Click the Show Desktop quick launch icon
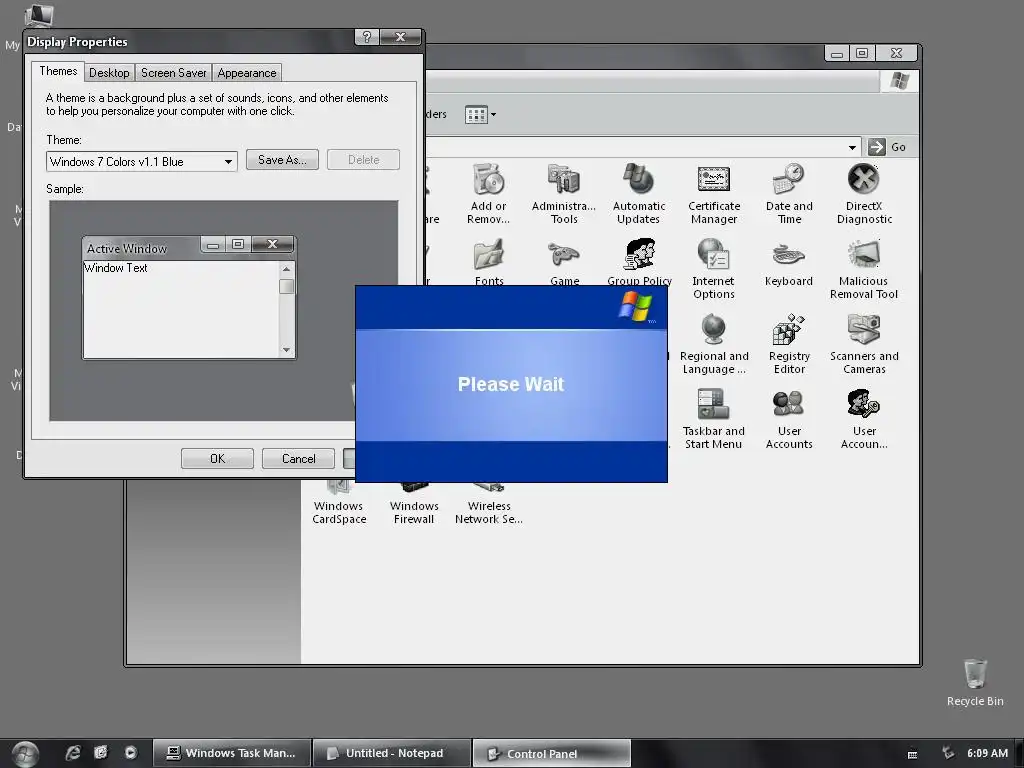The height and width of the screenshot is (768, 1024). tap(101, 753)
